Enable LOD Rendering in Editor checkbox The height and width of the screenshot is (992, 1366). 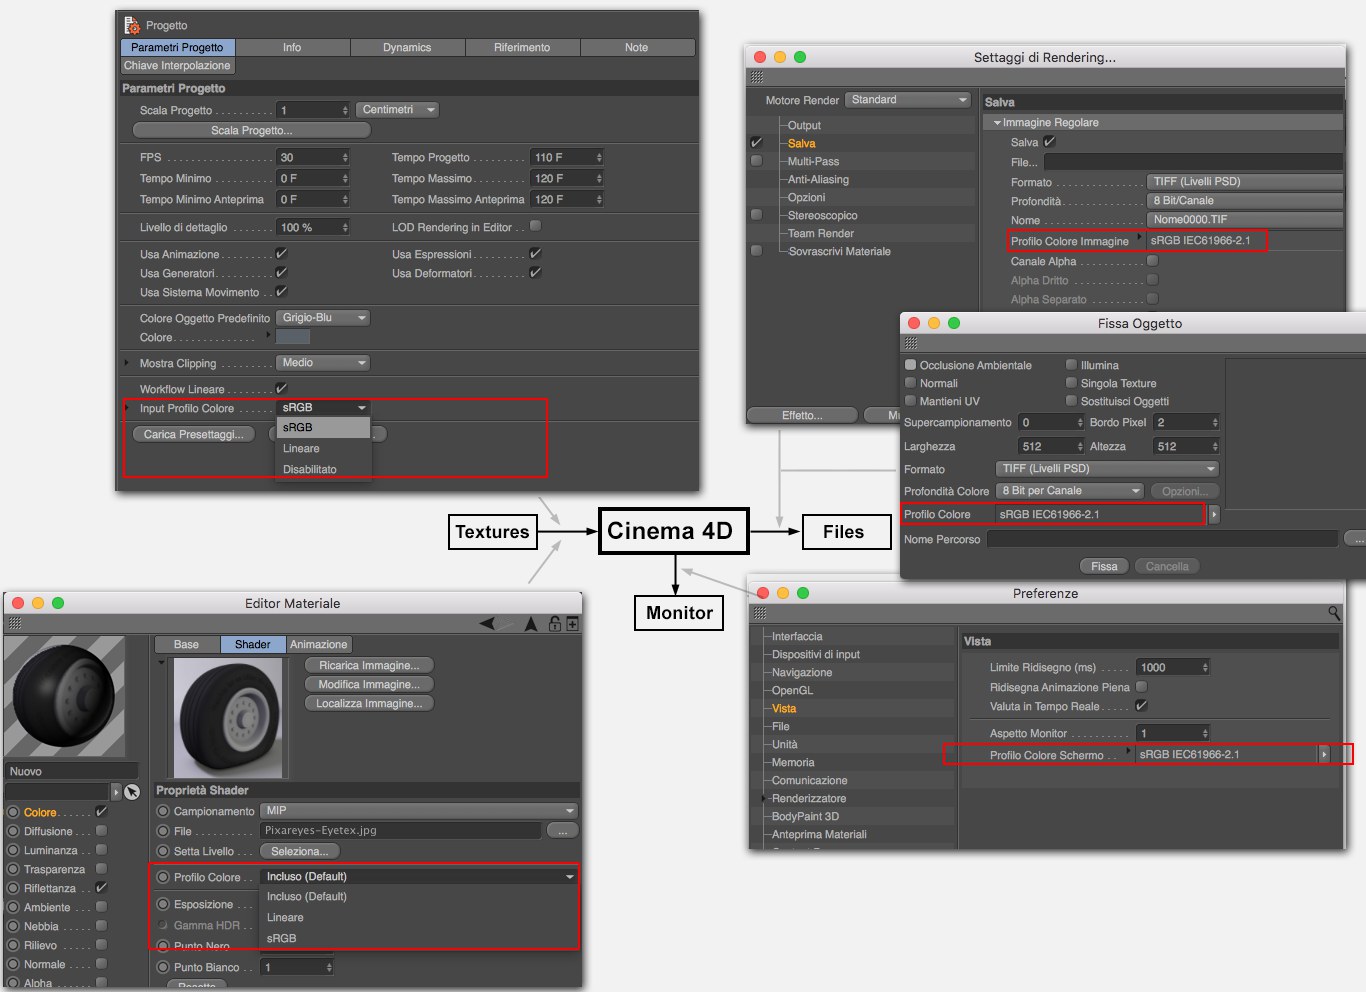pyautogui.click(x=535, y=226)
